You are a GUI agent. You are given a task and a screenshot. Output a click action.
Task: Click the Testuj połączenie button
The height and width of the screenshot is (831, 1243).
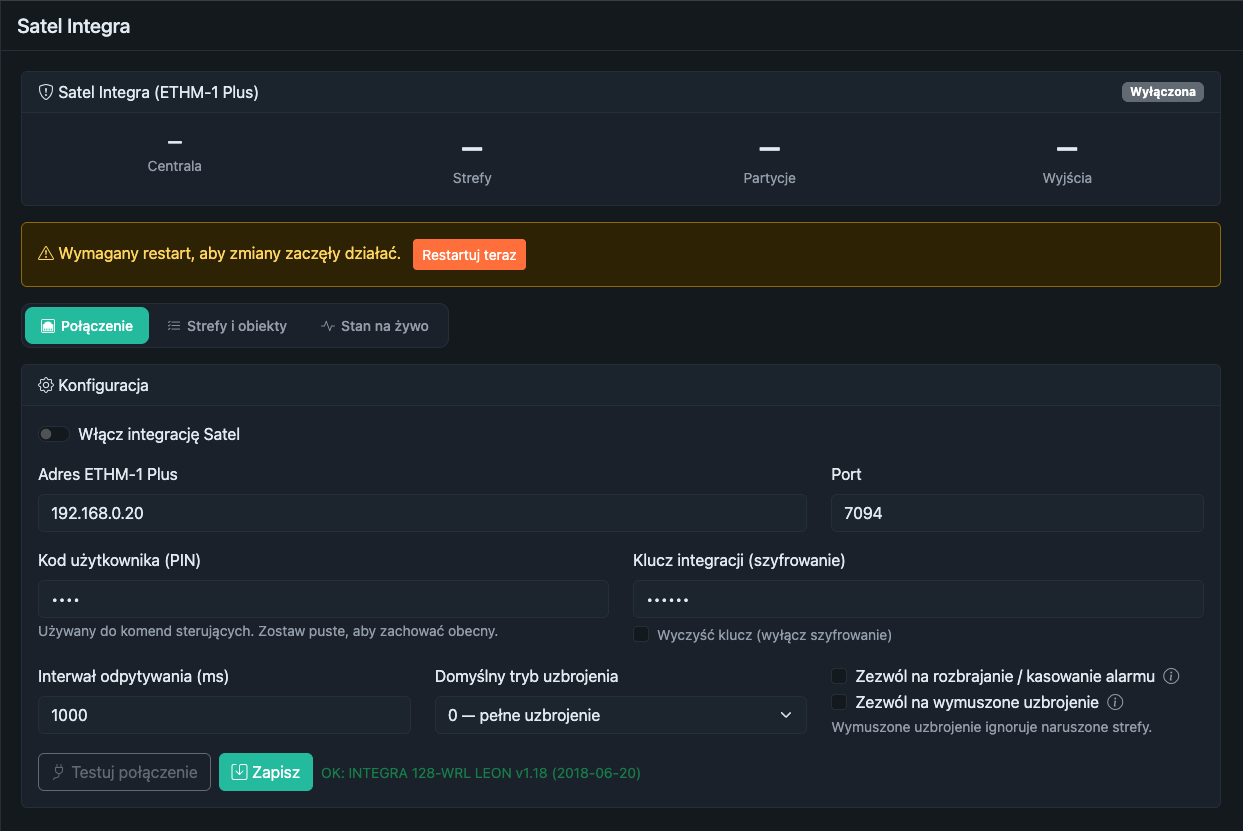click(x=124, y=772)
